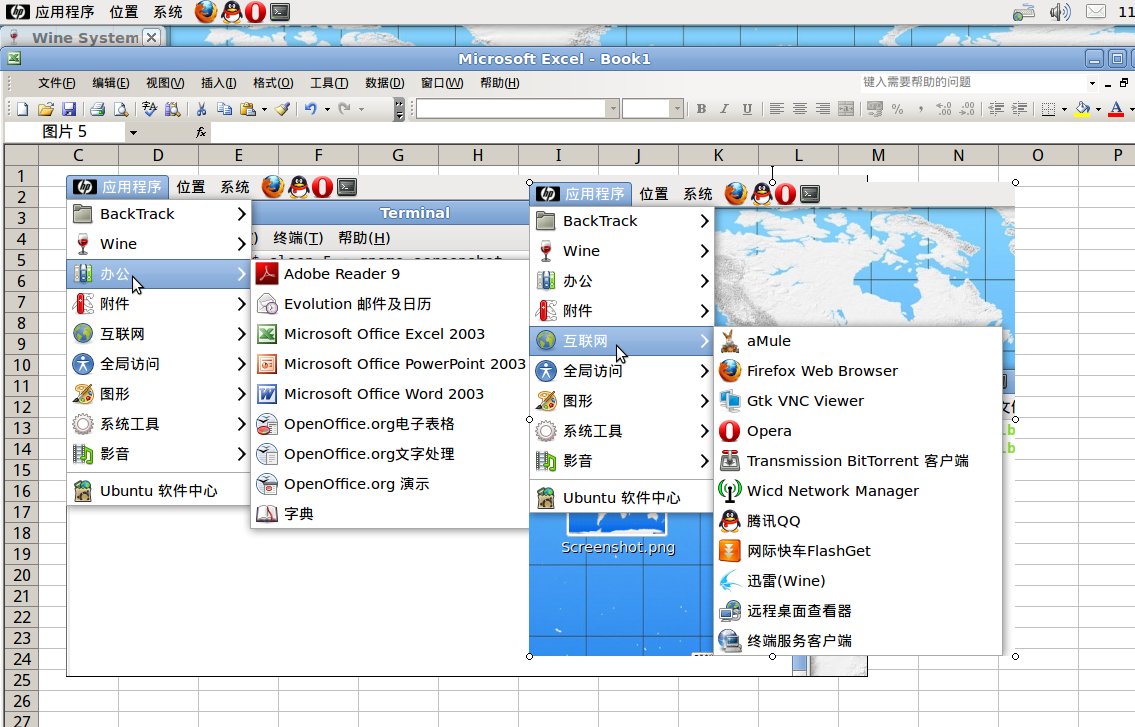Toggle Align Left
Image resolution: width=1135 pixels, height=727 pixels.
[776, 109]
